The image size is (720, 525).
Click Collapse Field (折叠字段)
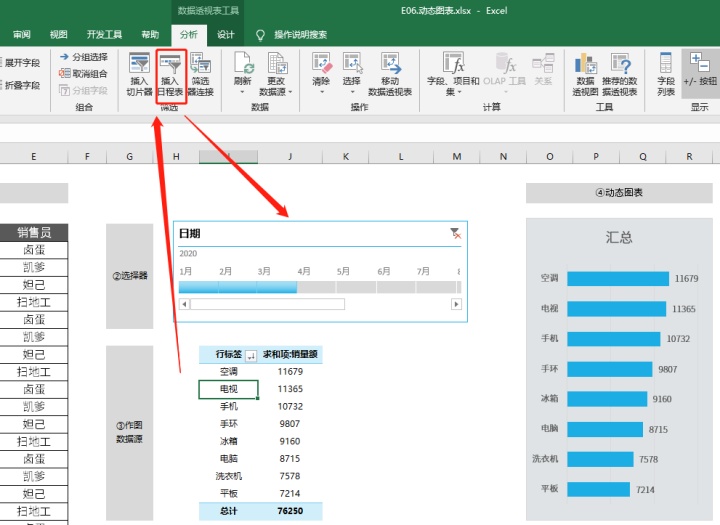pos(20,85)
